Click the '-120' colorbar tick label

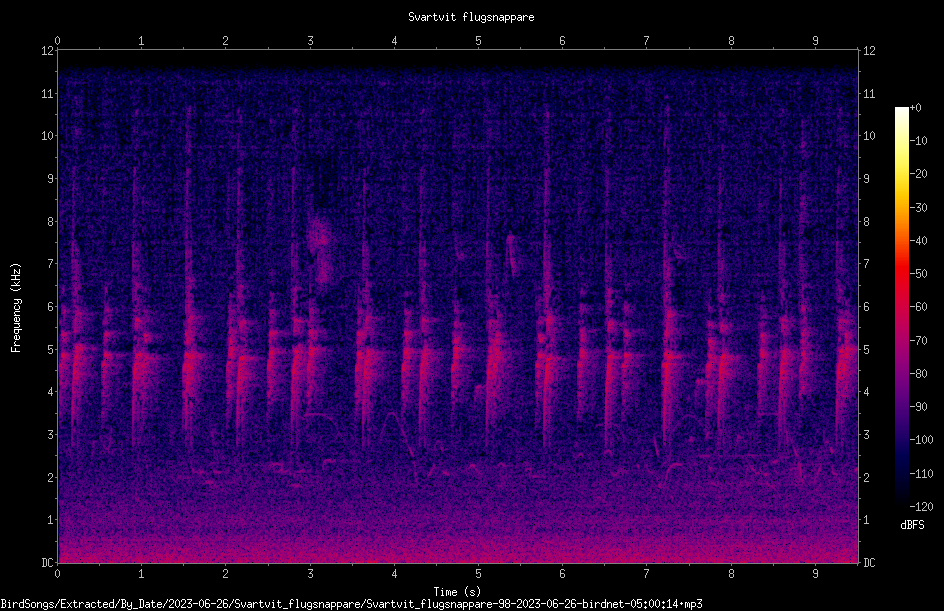[x=921, y=507]
